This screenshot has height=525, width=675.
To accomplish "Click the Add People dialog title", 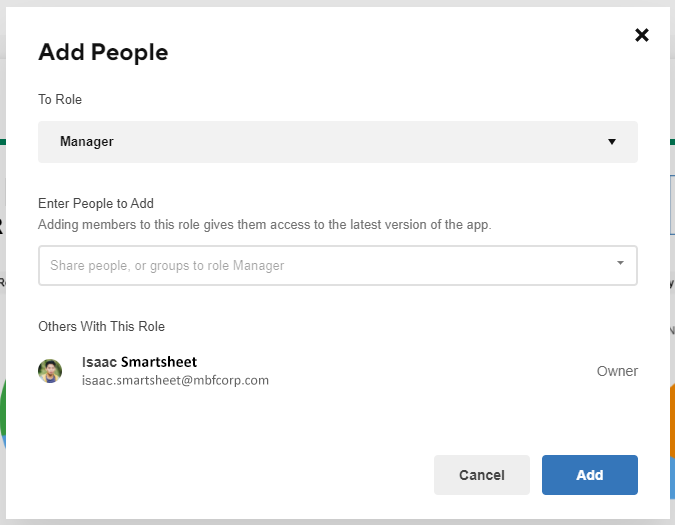I will 103,52.
